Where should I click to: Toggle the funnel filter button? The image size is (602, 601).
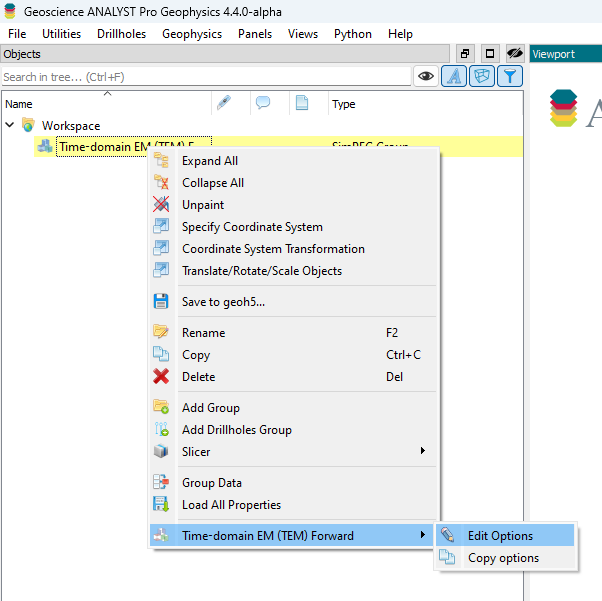510,76
